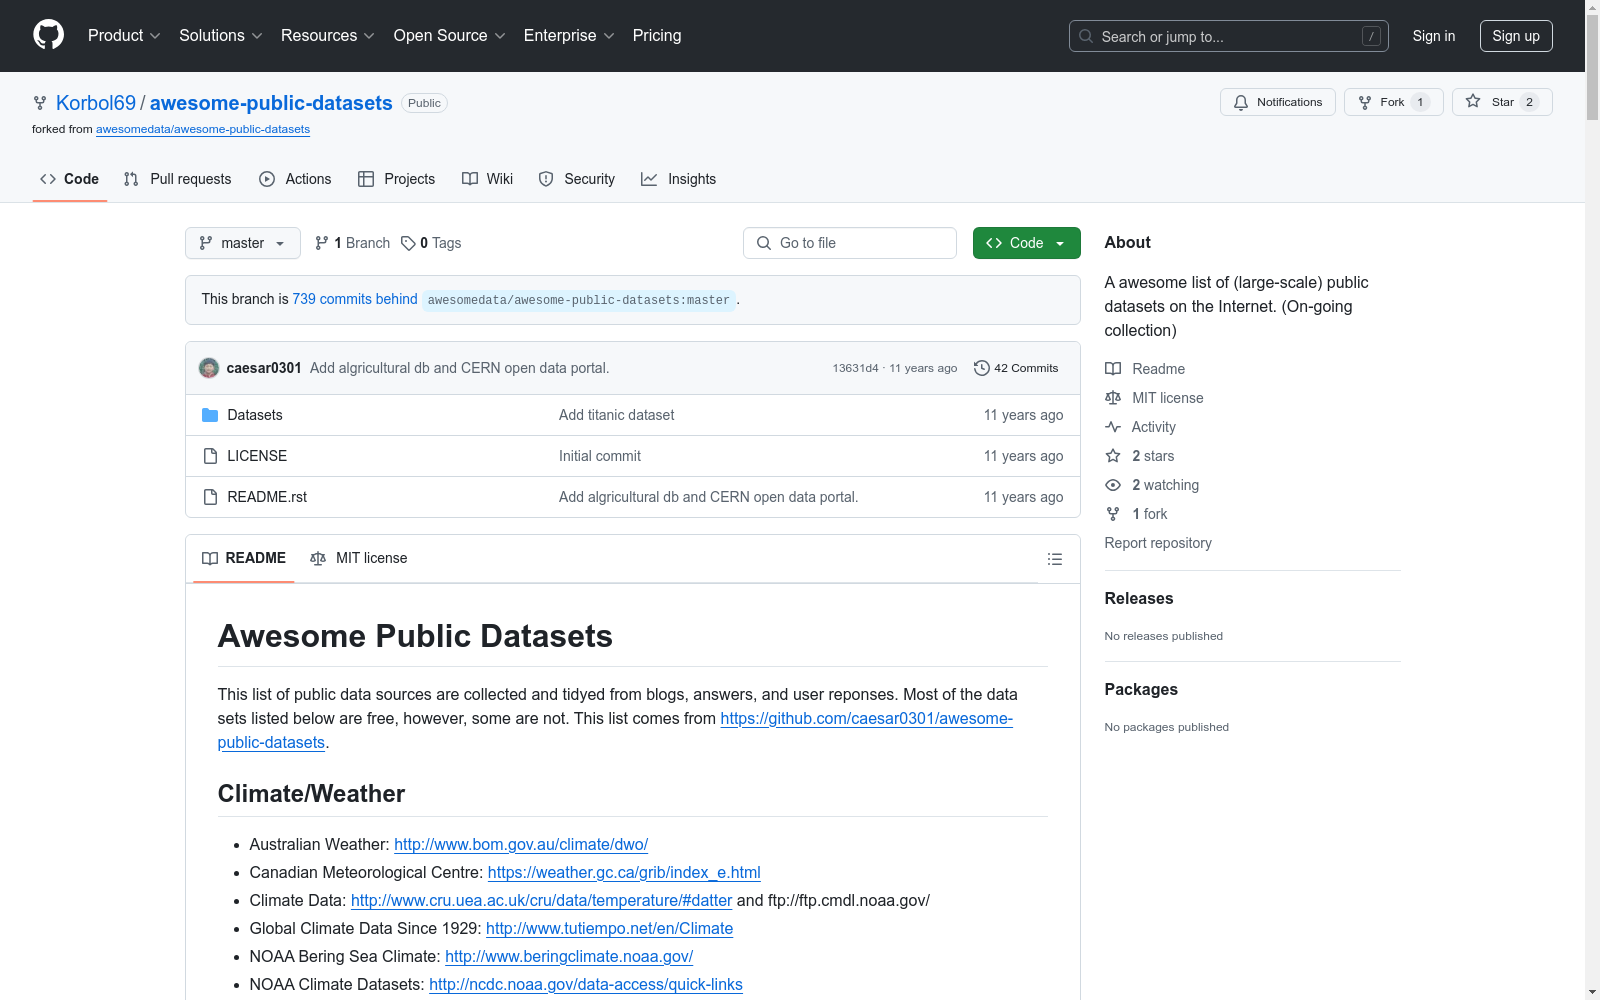View the 1 Branch list
Screen dimensions: 1600x1000
point(352,243)
